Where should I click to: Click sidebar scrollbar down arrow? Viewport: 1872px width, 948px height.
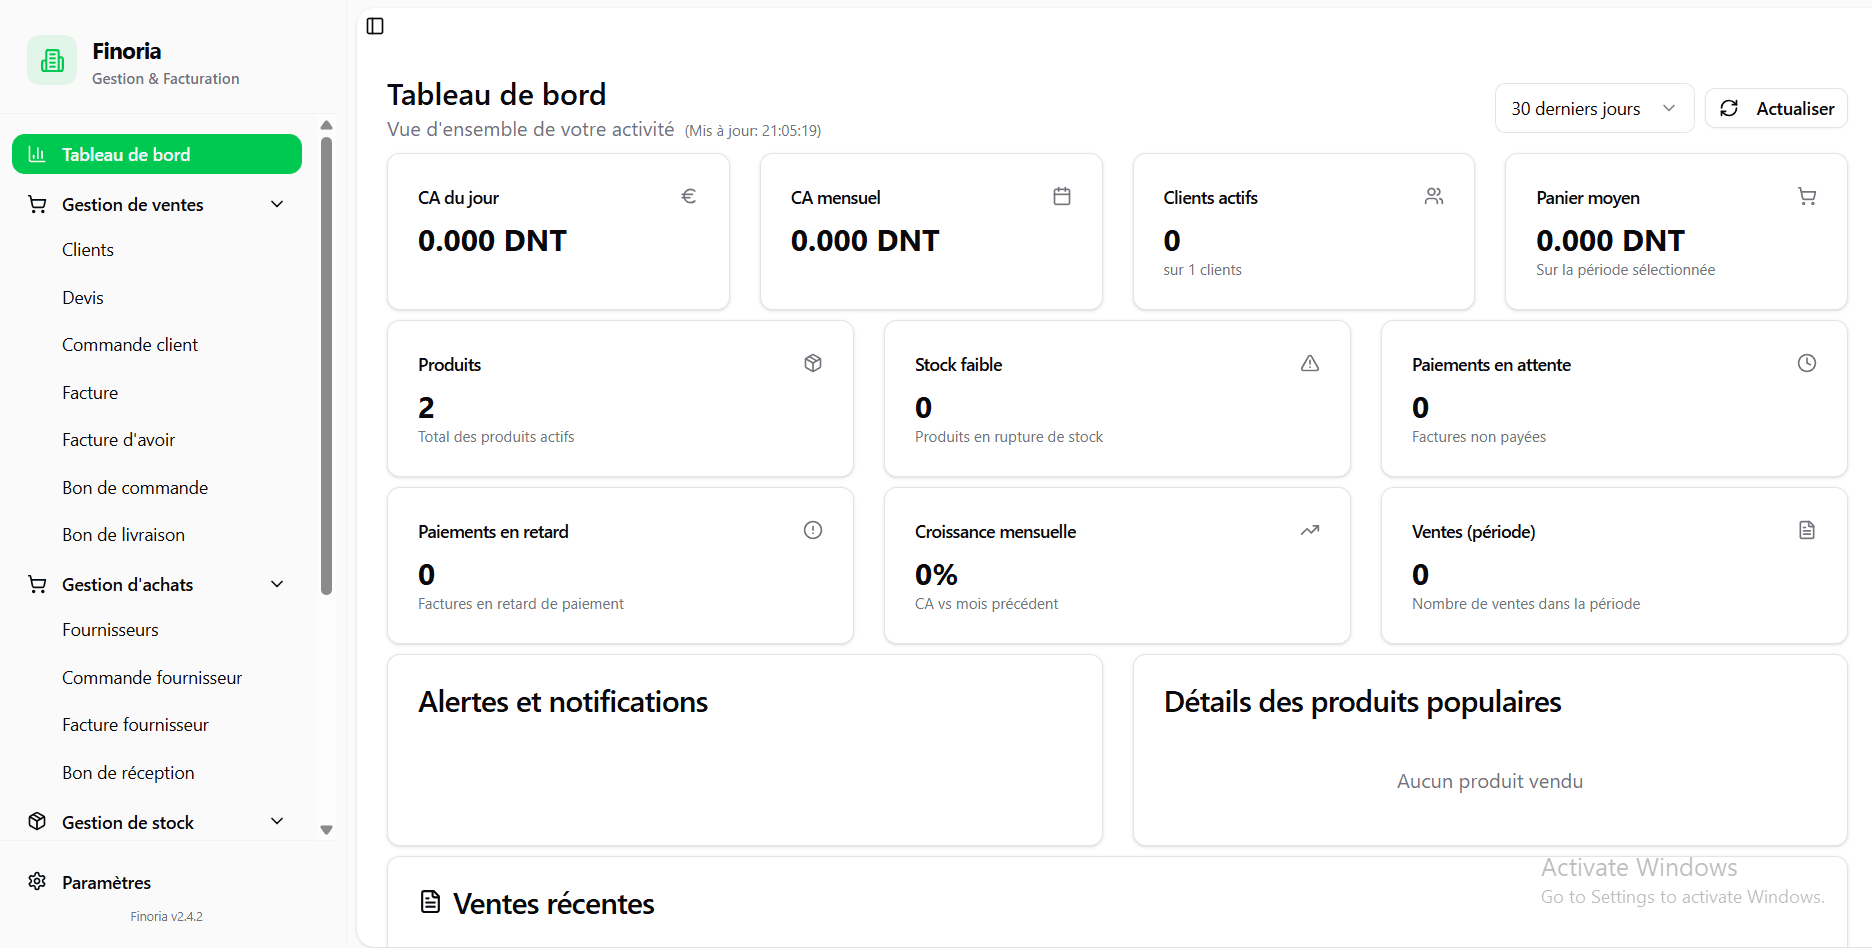326,830
